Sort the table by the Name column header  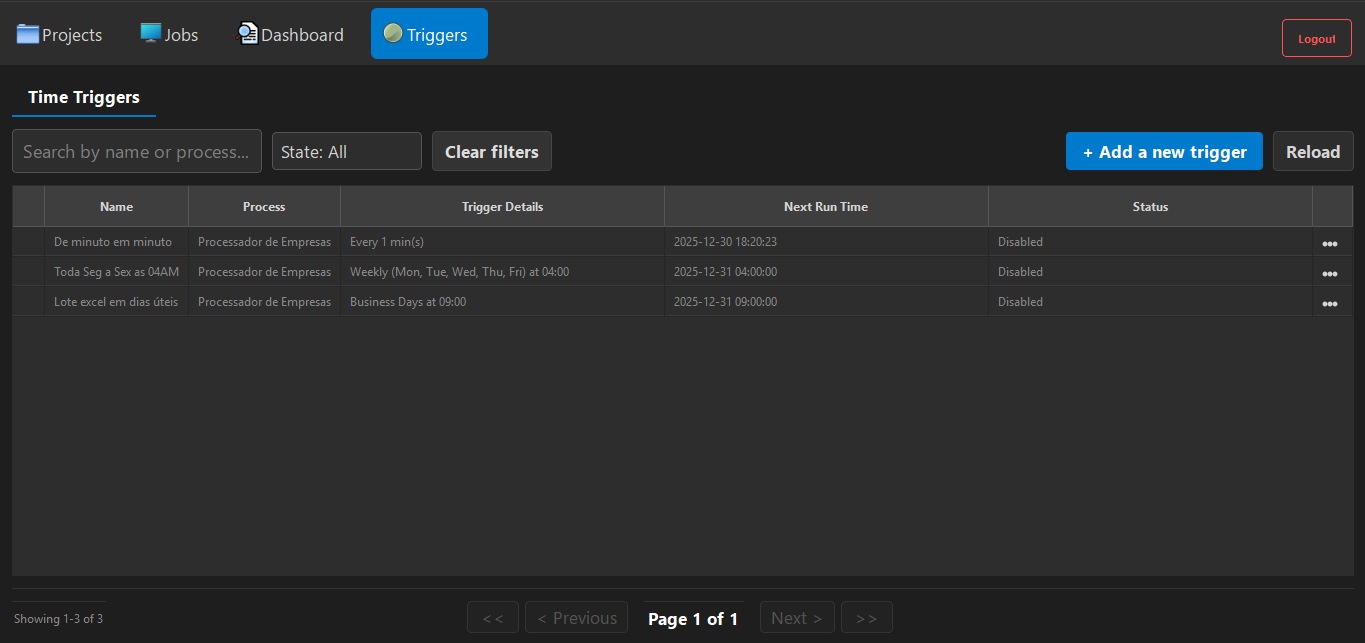click(116, 206)
